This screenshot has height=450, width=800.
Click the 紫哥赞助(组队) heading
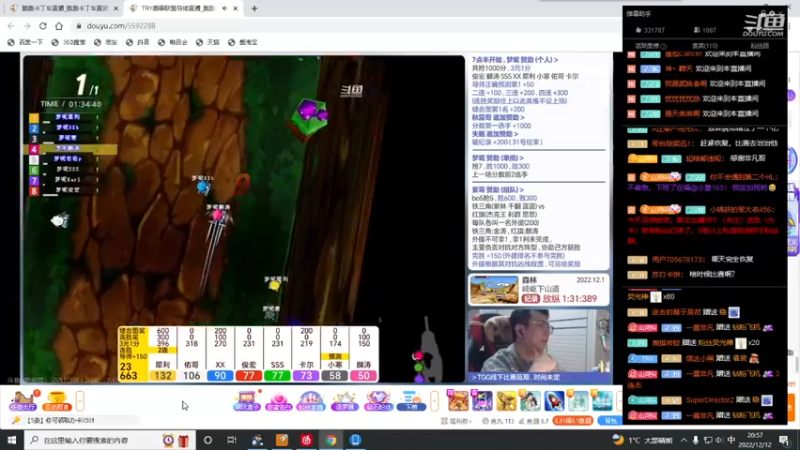tap(497, 189)
